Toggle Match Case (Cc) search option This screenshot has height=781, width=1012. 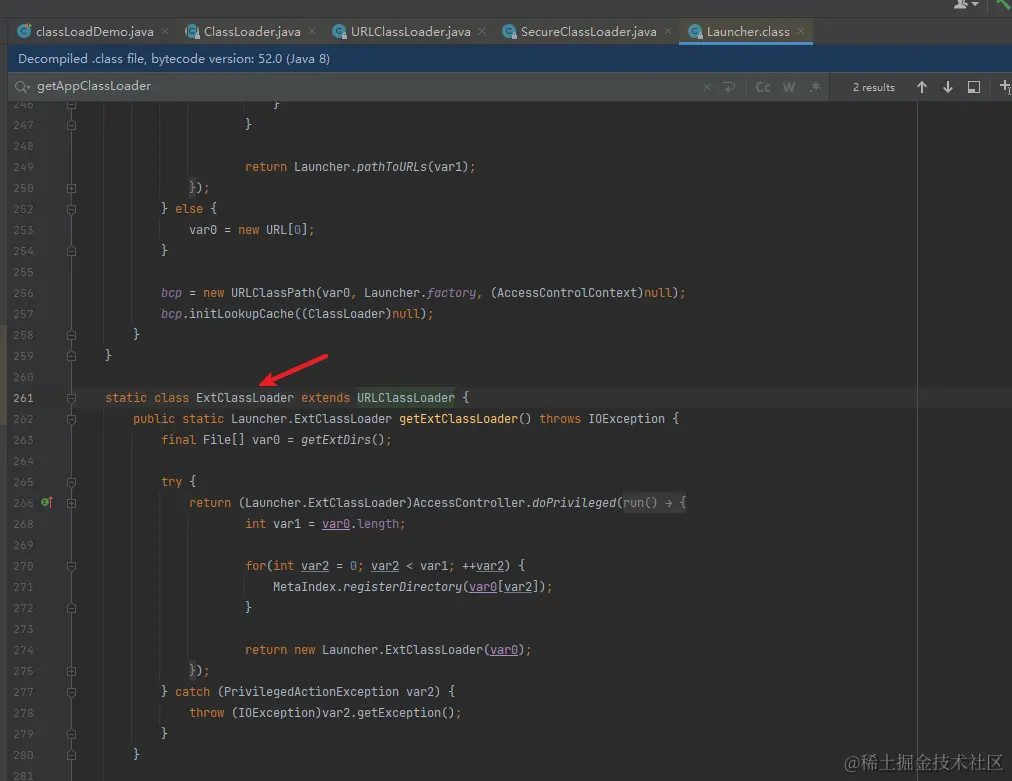[x=763, y=87]
